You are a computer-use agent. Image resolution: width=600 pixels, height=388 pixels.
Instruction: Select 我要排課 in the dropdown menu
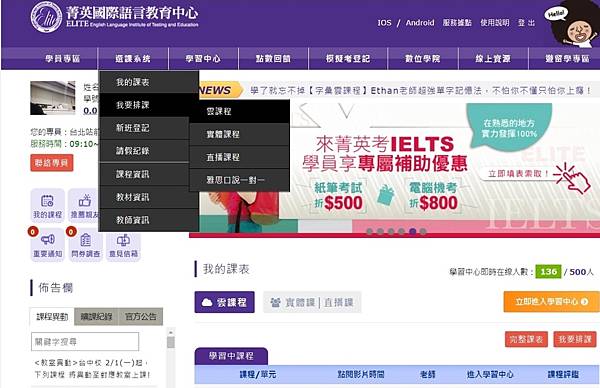[x=149, y=105]
